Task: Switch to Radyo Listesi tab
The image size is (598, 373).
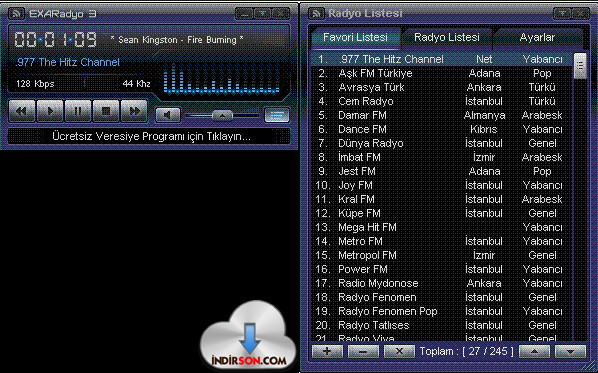Action: [447, 37]
